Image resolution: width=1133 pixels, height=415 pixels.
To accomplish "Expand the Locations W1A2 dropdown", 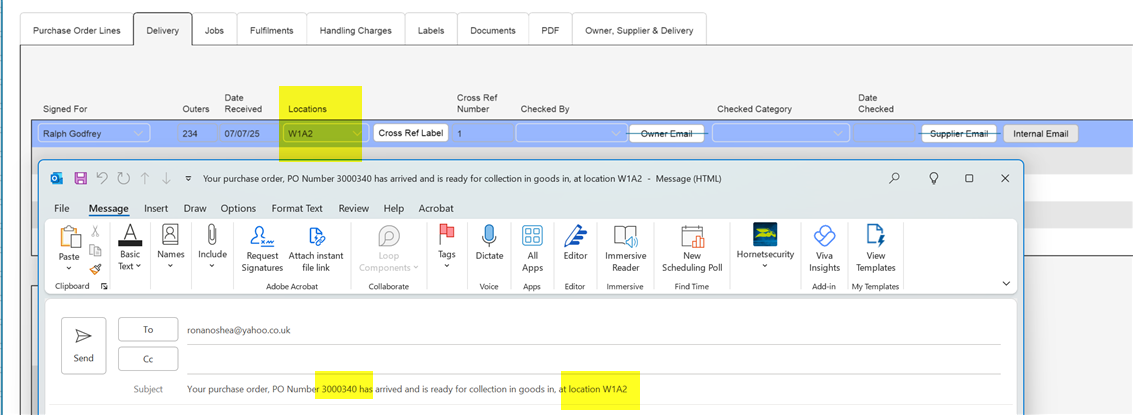I will [x=356, y=134].
